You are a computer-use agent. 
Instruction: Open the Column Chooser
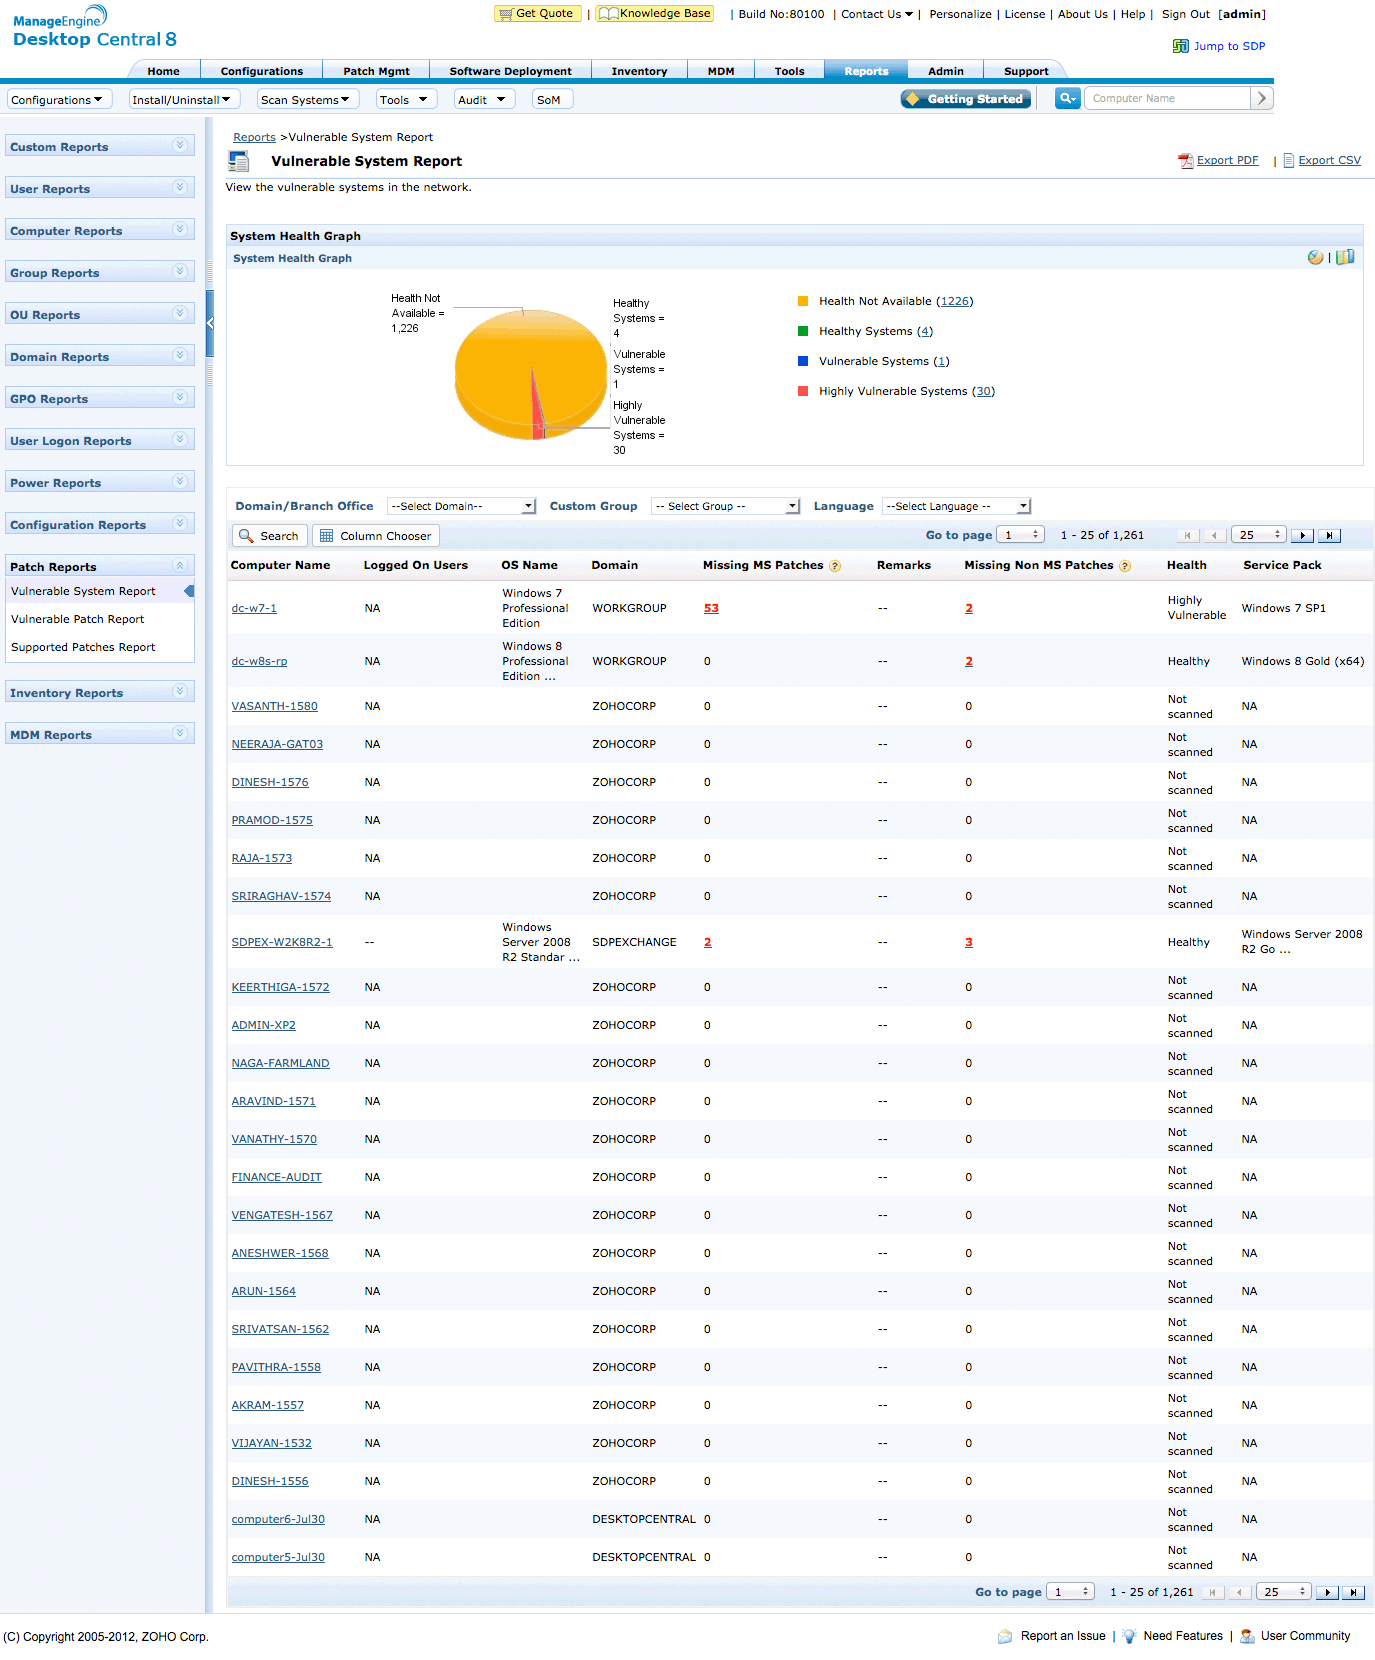pos(376,536)
